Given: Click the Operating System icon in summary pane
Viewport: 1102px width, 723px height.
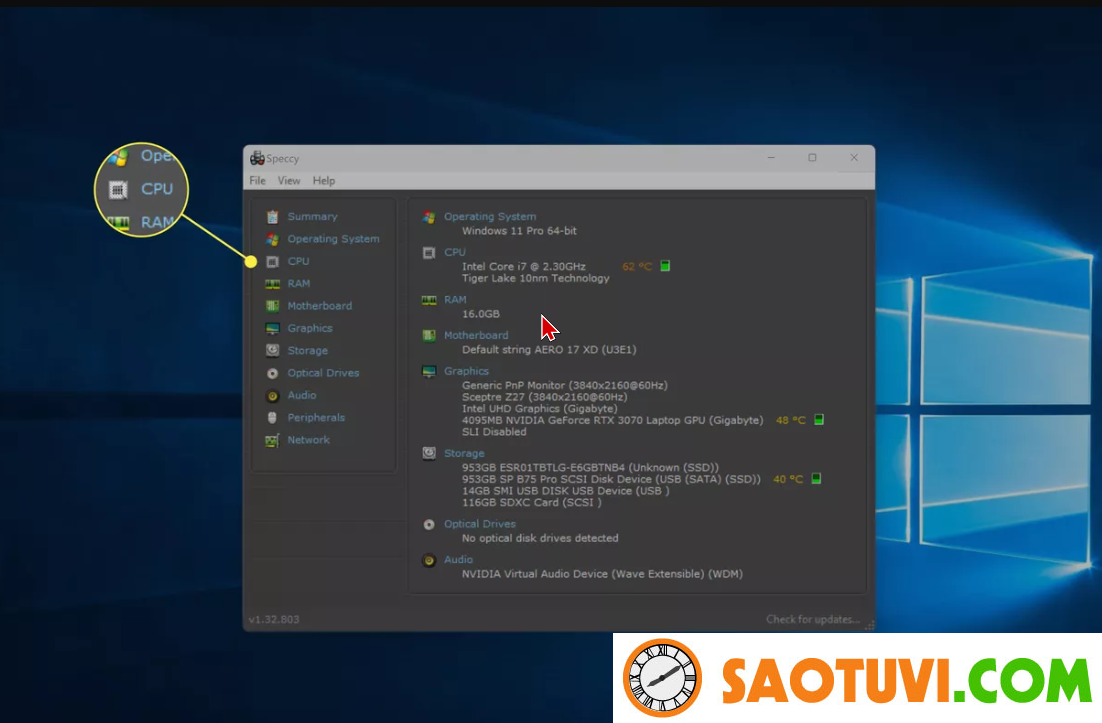Looking at the screenshot, I should [429, 217].
